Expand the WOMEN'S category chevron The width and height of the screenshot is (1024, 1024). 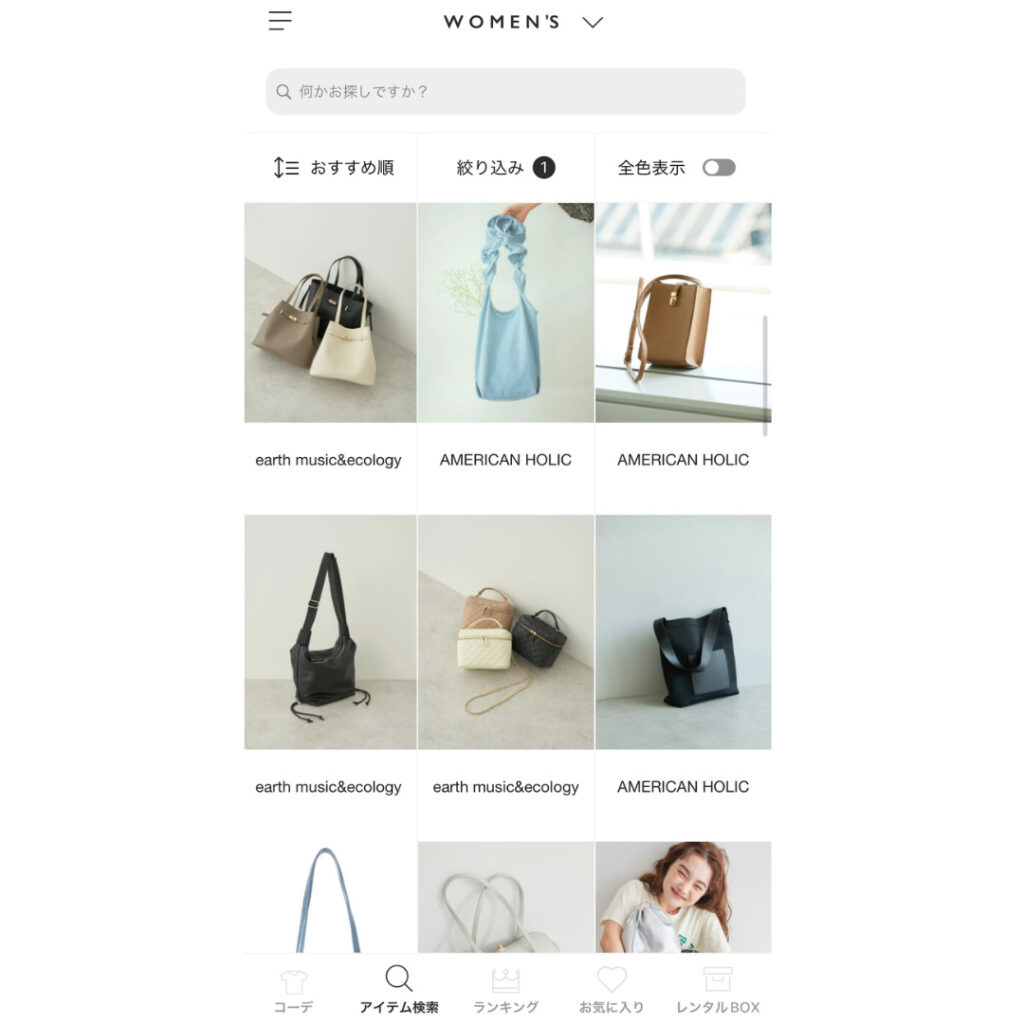[592, 23]
